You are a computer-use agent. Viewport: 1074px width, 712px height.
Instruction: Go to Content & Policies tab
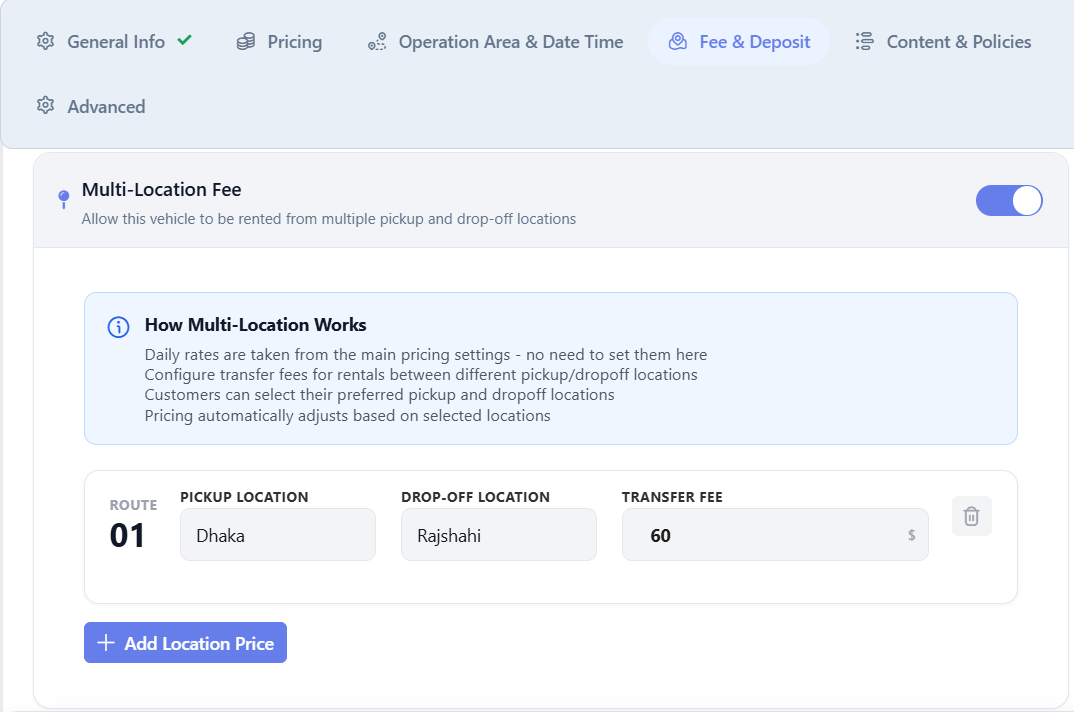point(943,42)
